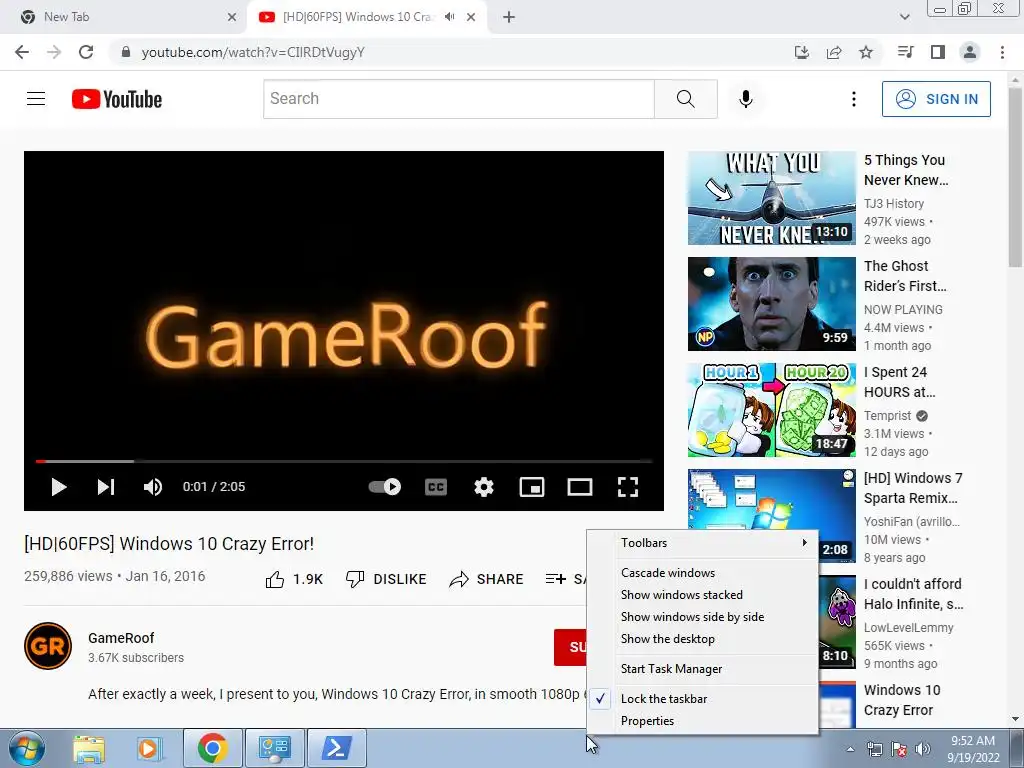Screen dimensions: 1024x768
Task: Open Windows Media Player from taskbar
Action: (x=149, y=748)
